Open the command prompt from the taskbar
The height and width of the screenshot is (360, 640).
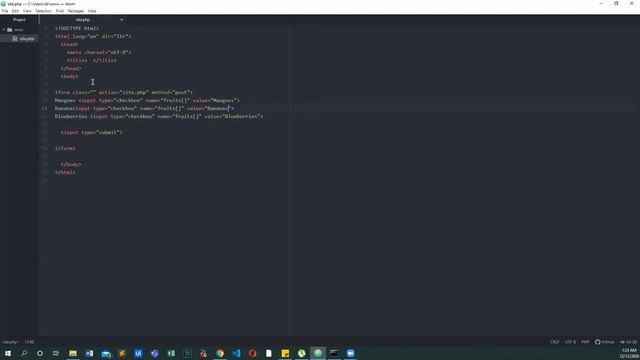pos(334,353)
